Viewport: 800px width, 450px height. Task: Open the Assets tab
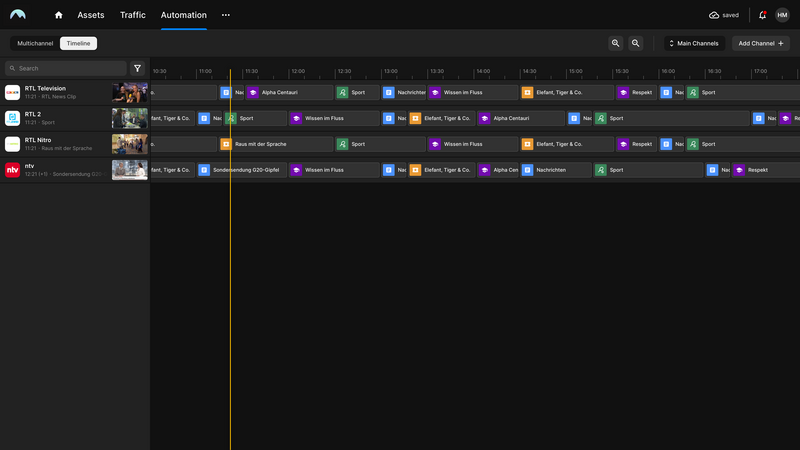point(91,15)
